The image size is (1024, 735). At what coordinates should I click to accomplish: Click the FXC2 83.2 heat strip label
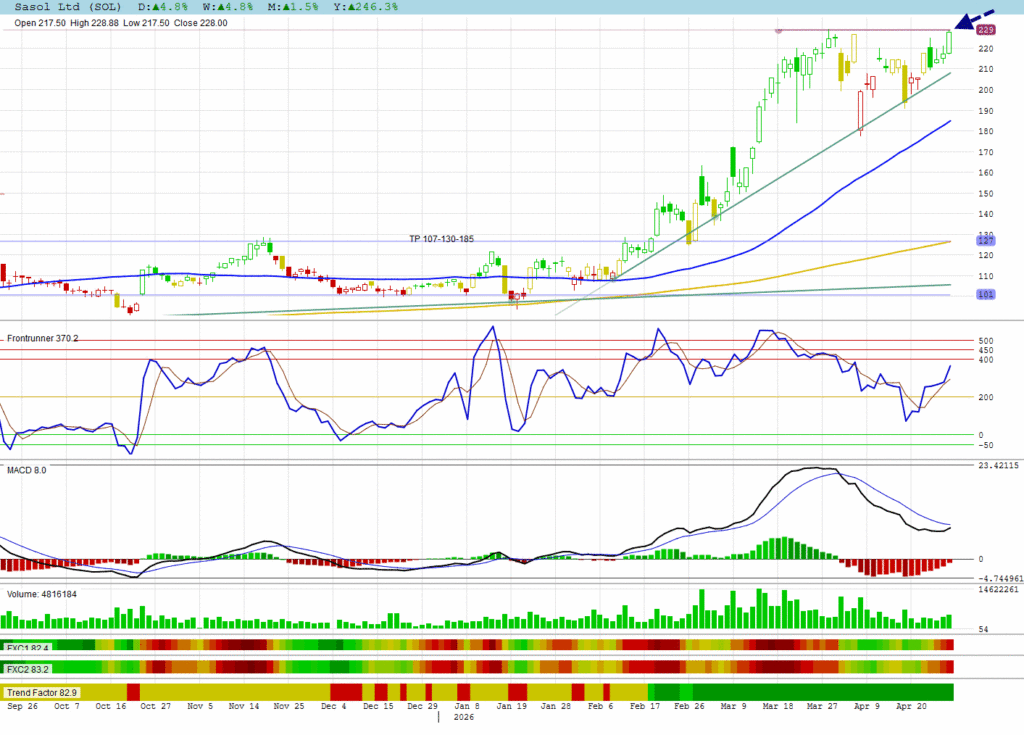27,668
